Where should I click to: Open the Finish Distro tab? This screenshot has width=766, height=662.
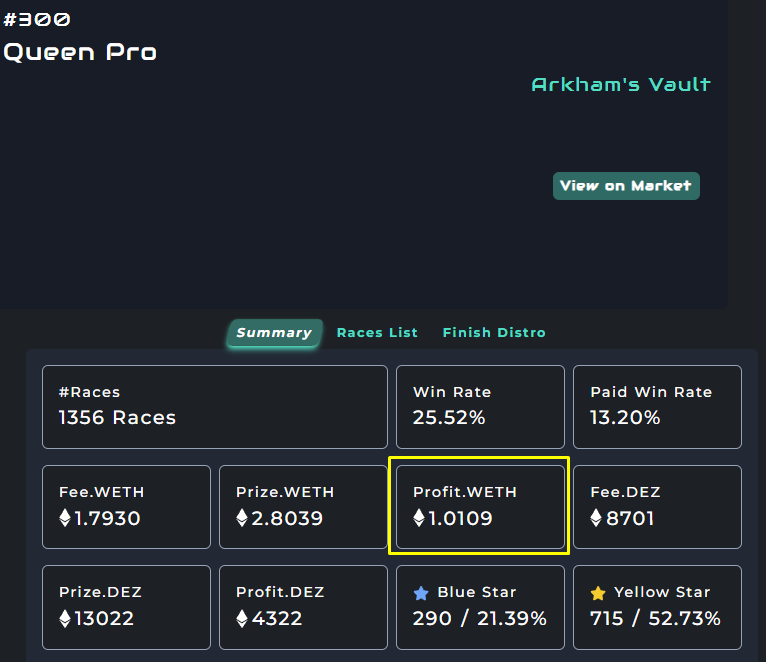pyautogui.click(x=494, y=333)
